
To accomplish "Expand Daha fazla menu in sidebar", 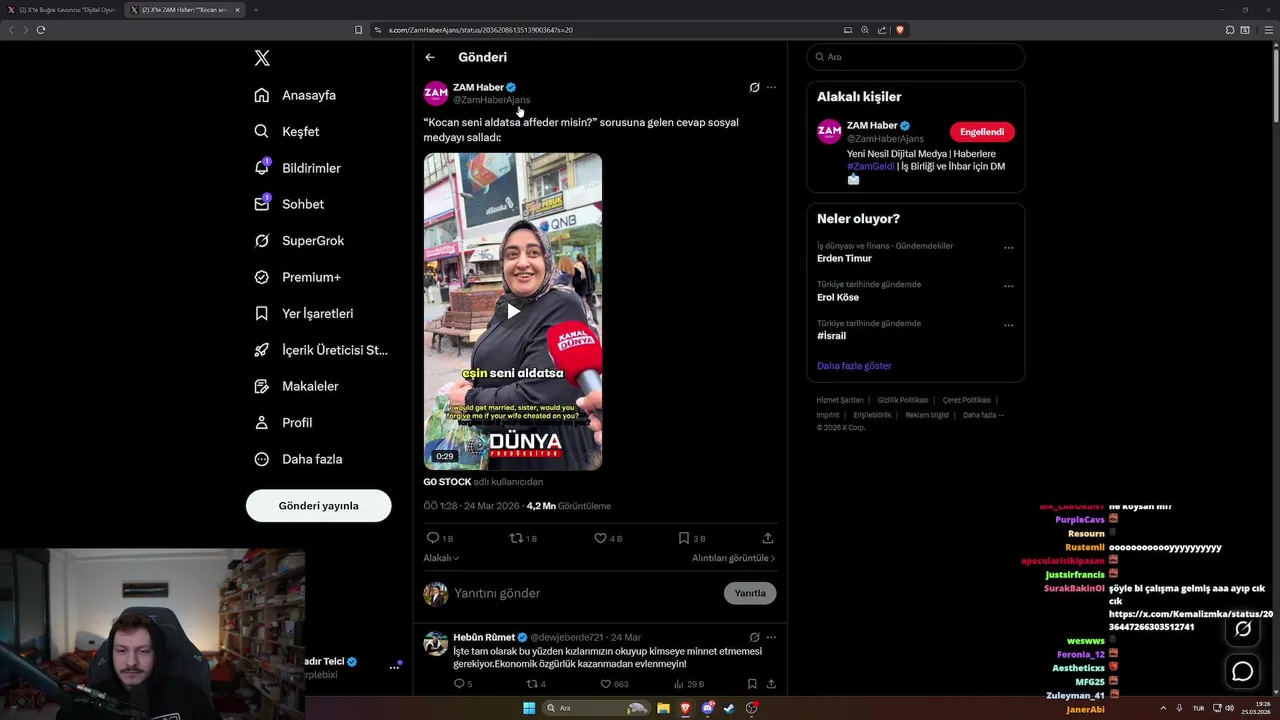I will pyautogui.click(x=298, y=459).
